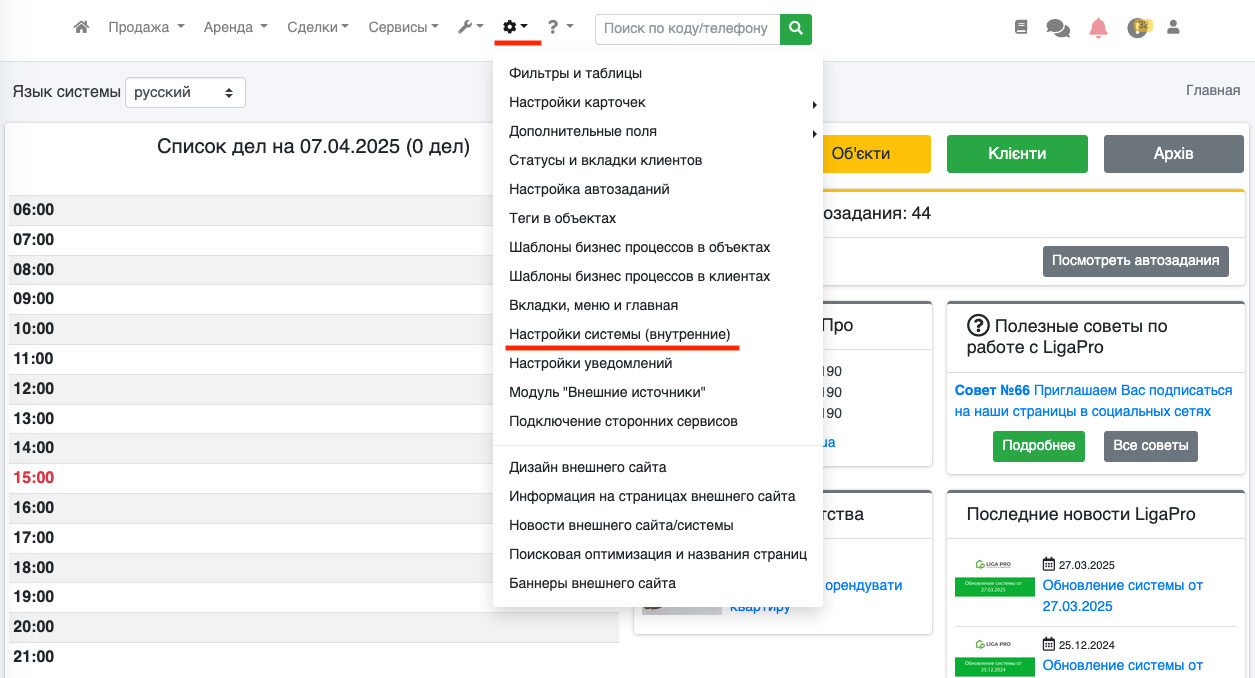Screen dimensions: 1255x678
Task: Open the chat messages icon
Action: click(x=1057, y=28)
